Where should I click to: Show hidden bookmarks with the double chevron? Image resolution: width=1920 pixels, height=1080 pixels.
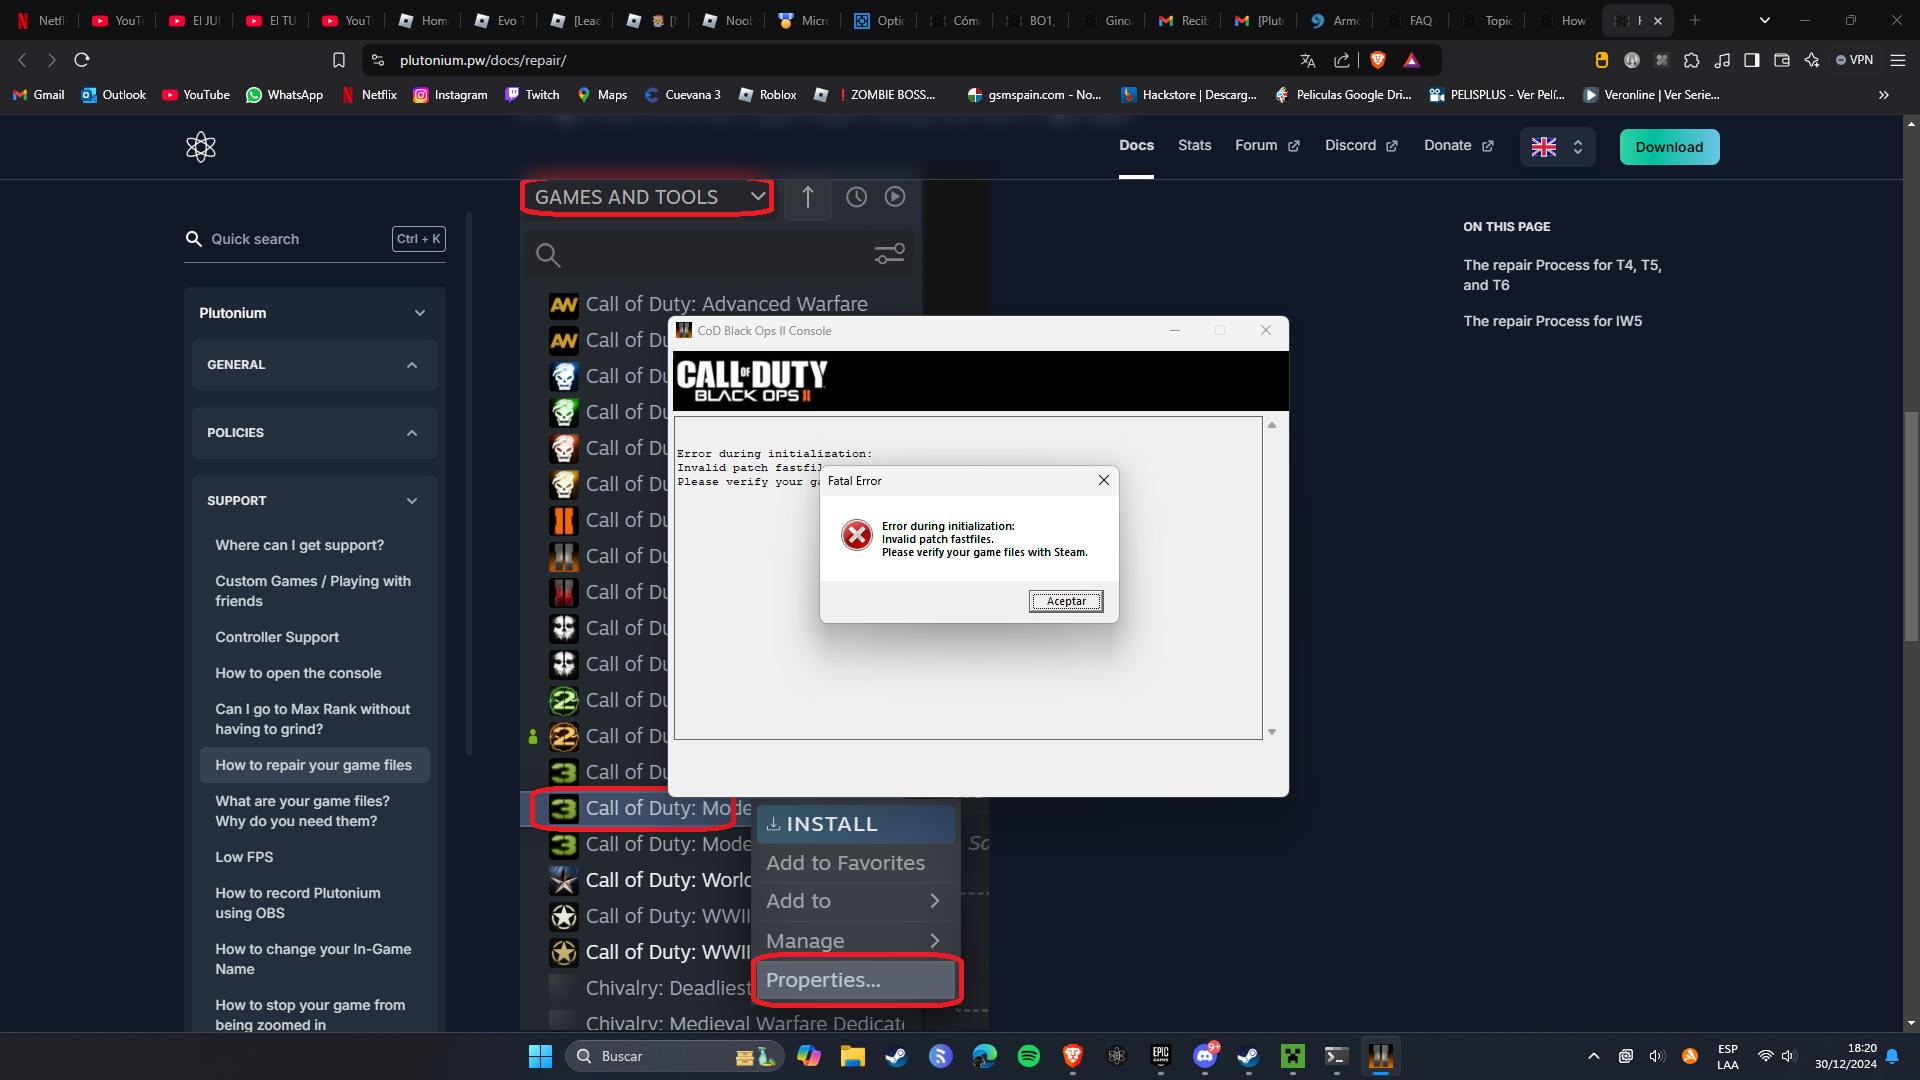tap(1884, 95)
